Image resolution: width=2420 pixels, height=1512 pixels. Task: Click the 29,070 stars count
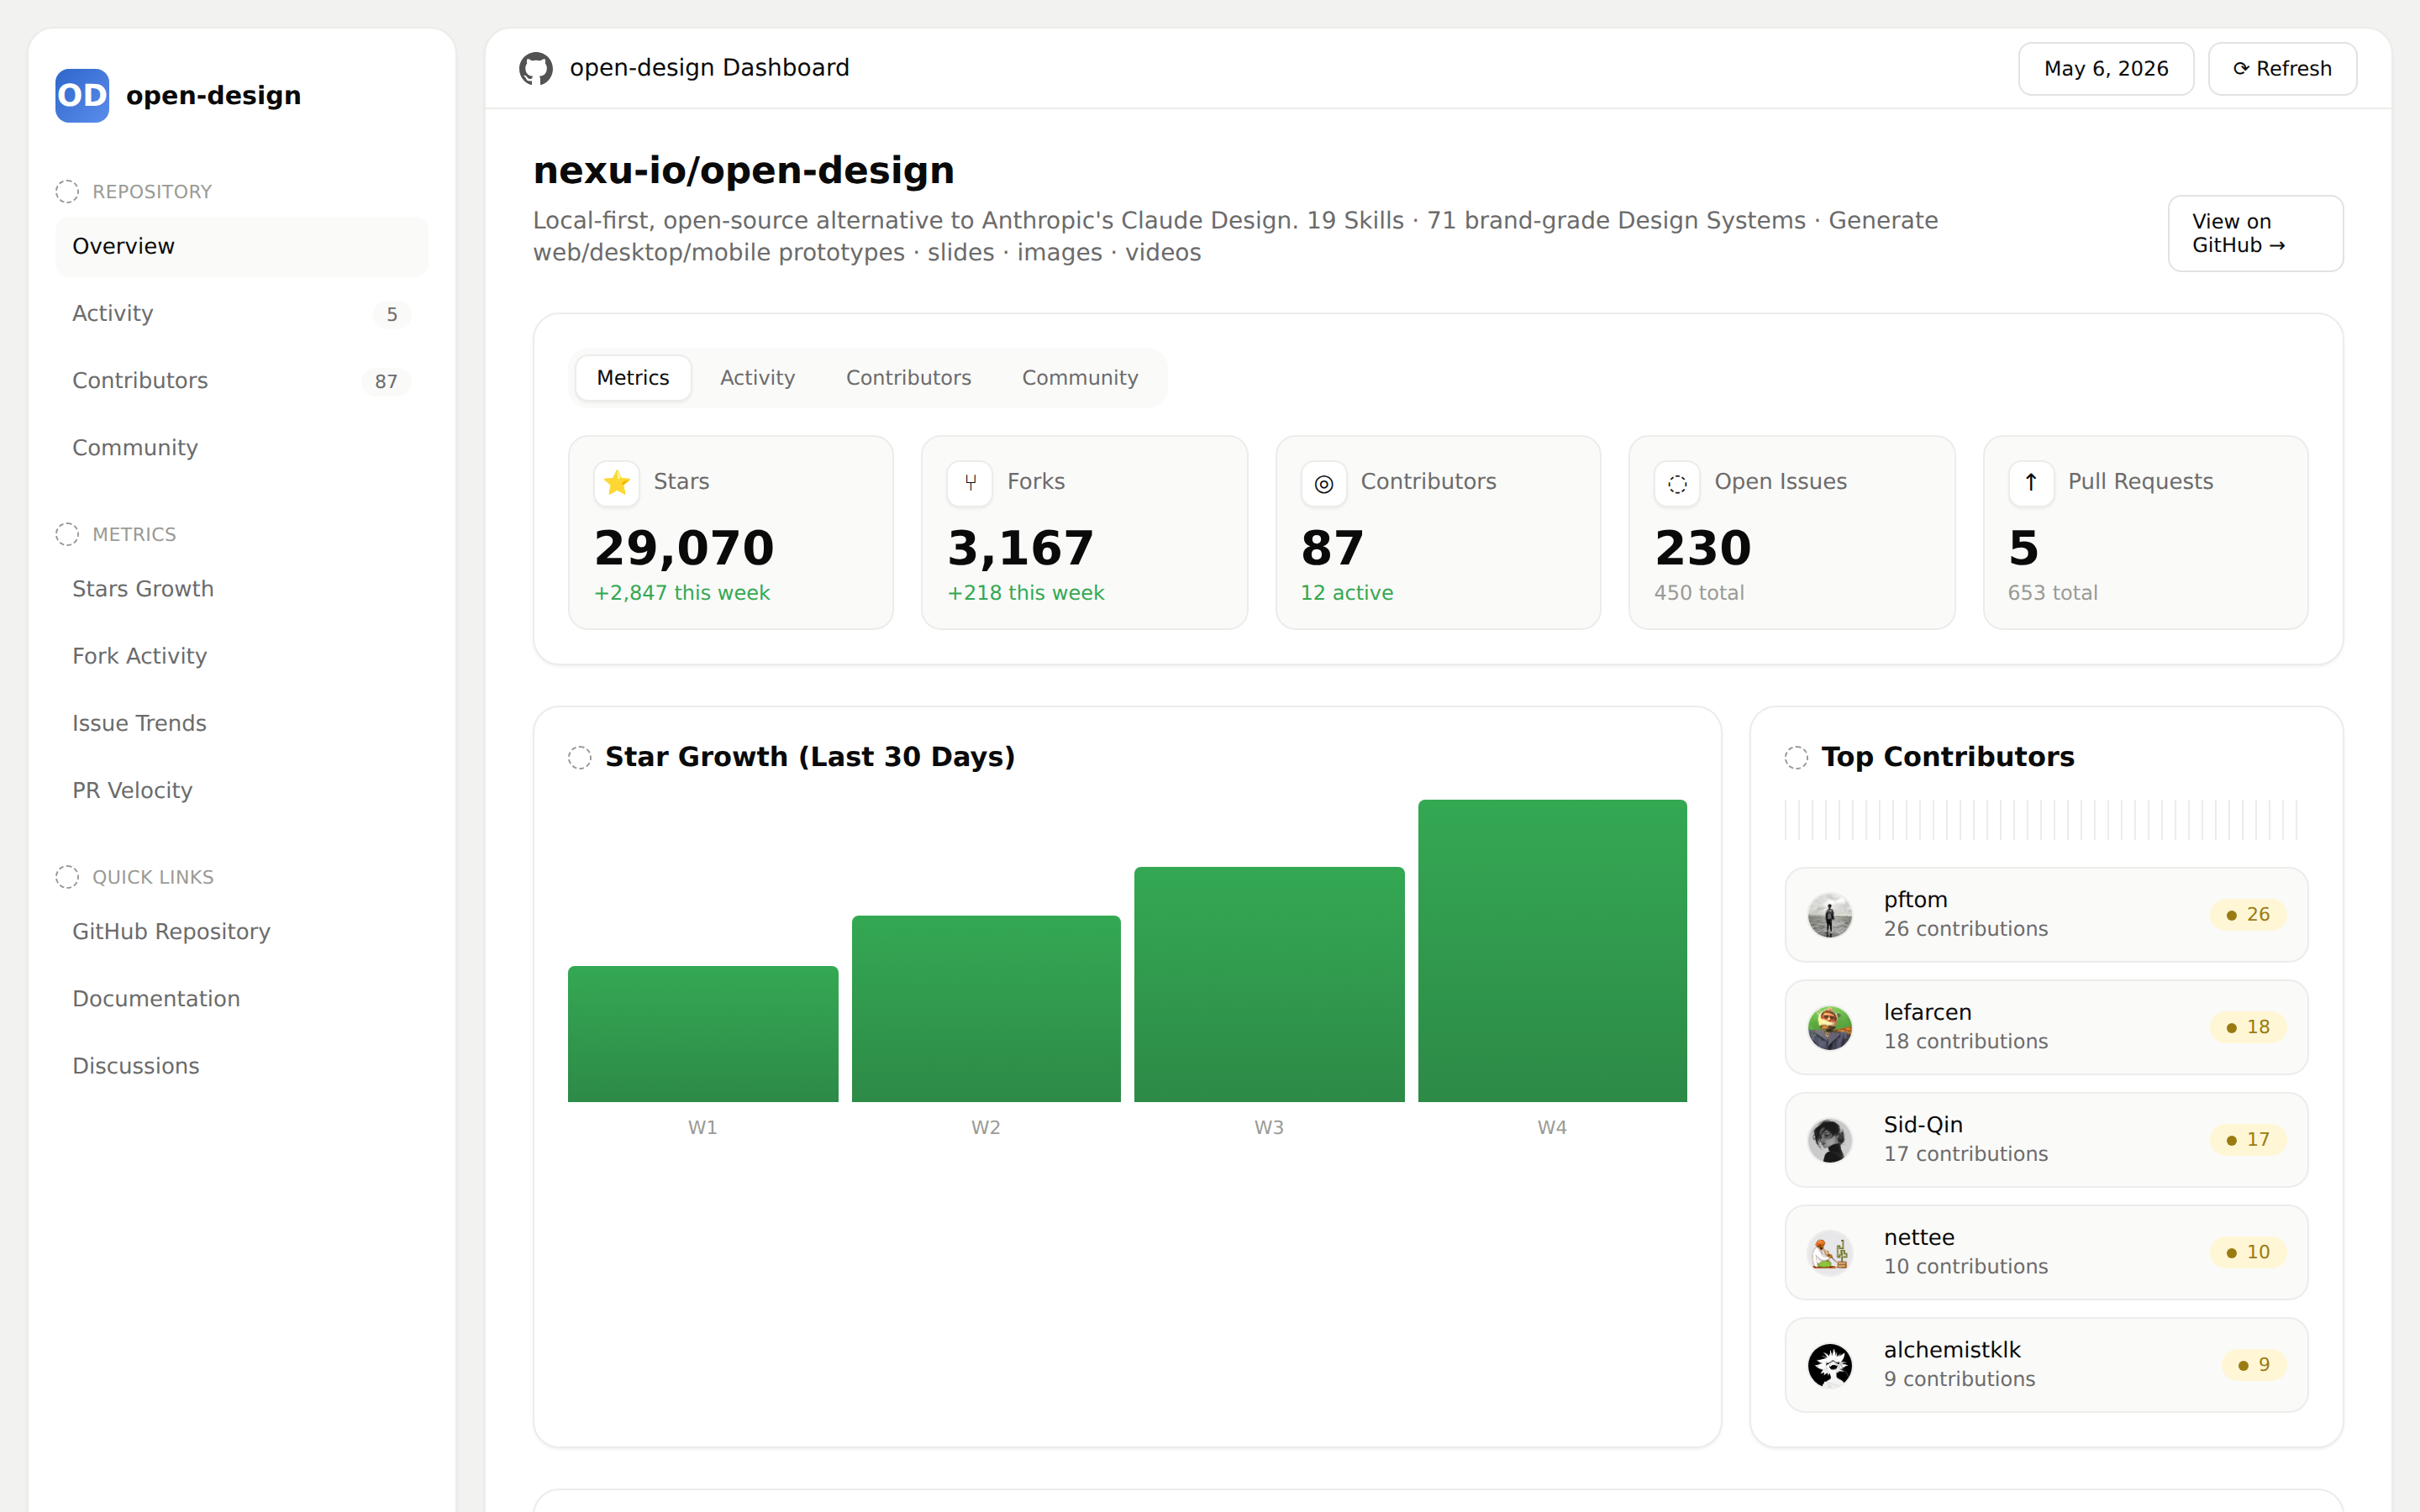click(x=684, y=548)
